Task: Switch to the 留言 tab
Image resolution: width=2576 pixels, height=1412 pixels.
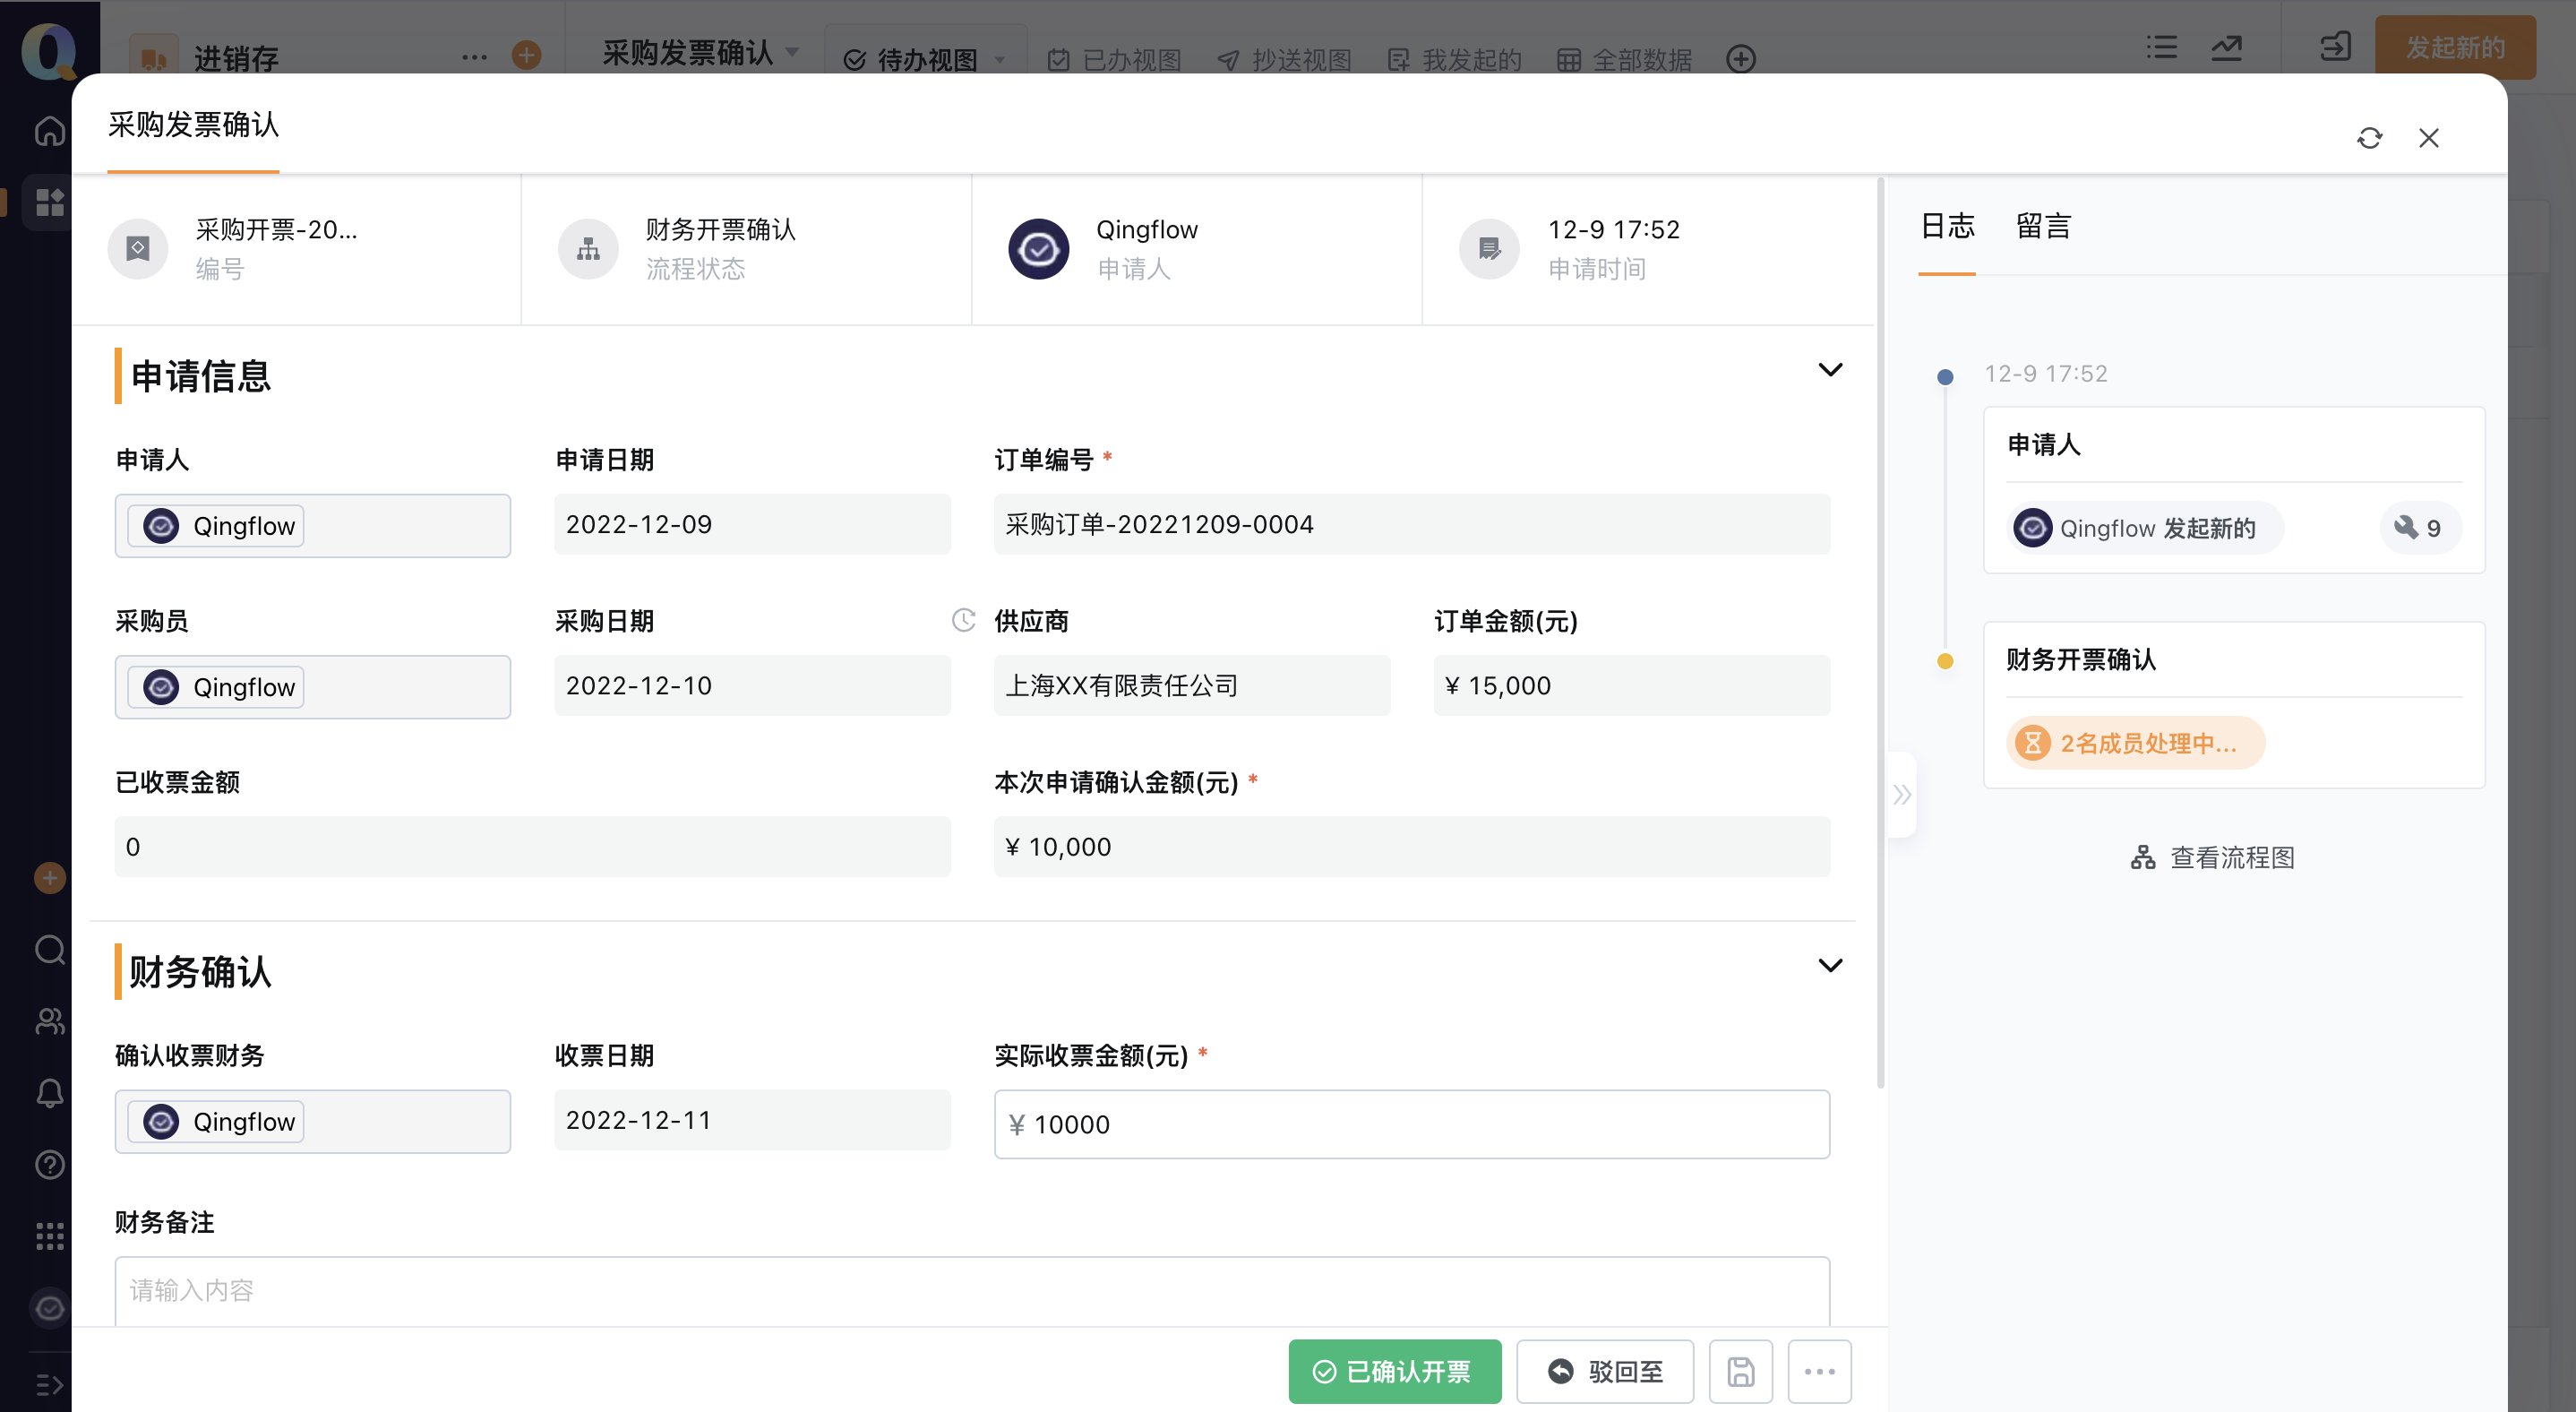Action: [x=2043, y=226]
